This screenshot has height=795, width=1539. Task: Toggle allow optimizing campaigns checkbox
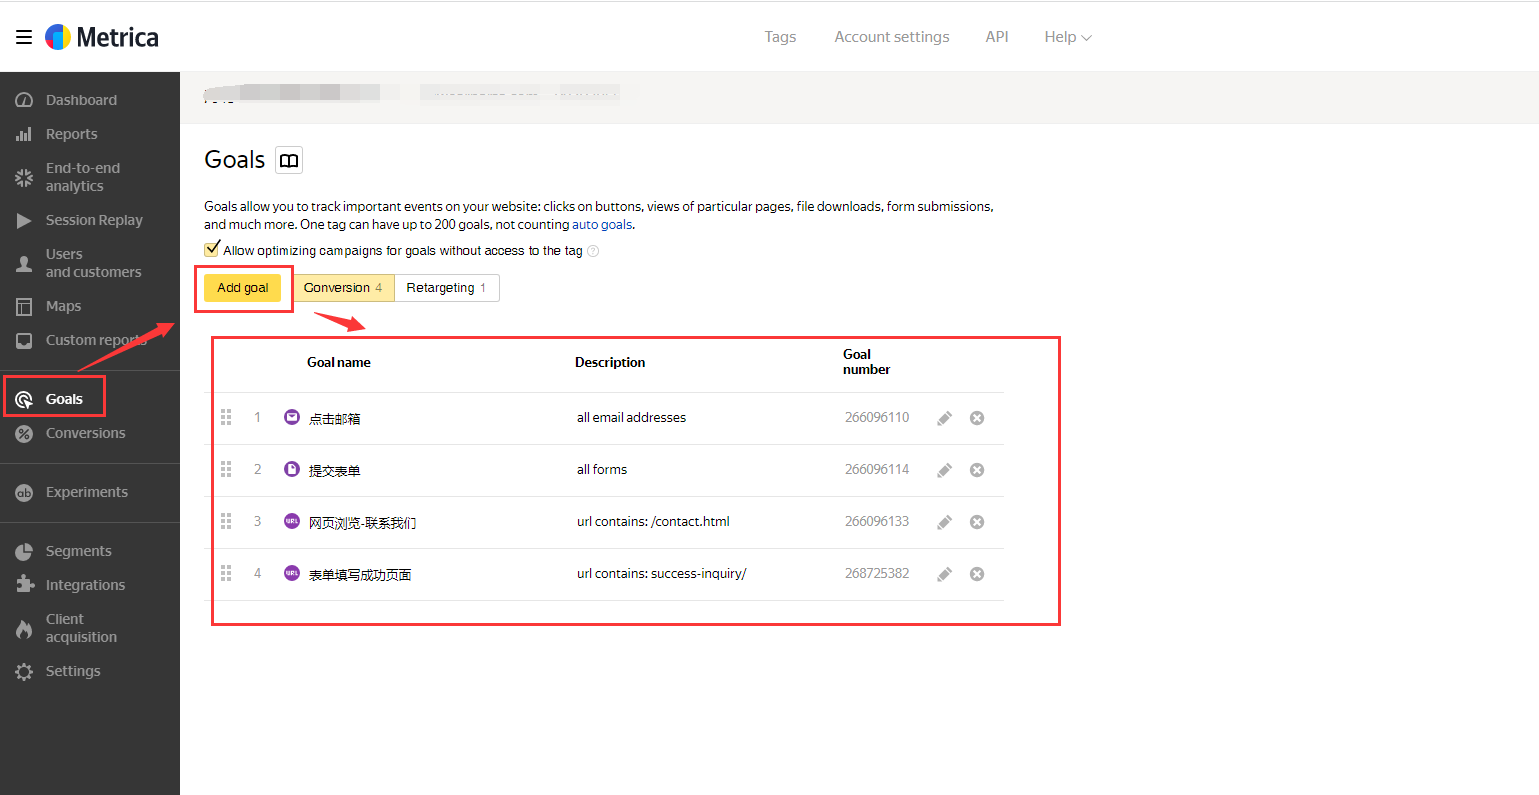212,249
